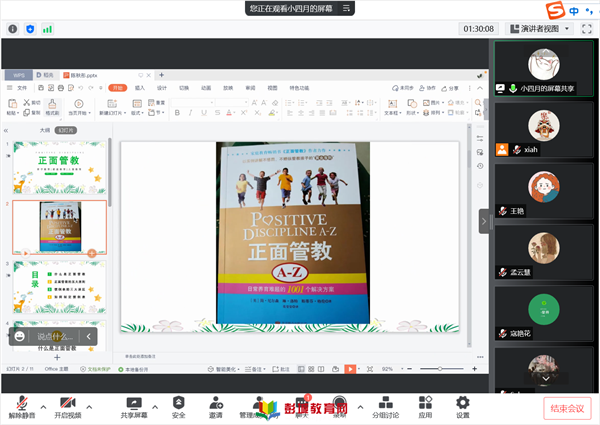Adjust the zoom slider in status bar
The width and height of the screenshot is (600, 425).
pyautogui.click(x=442, y=369)
